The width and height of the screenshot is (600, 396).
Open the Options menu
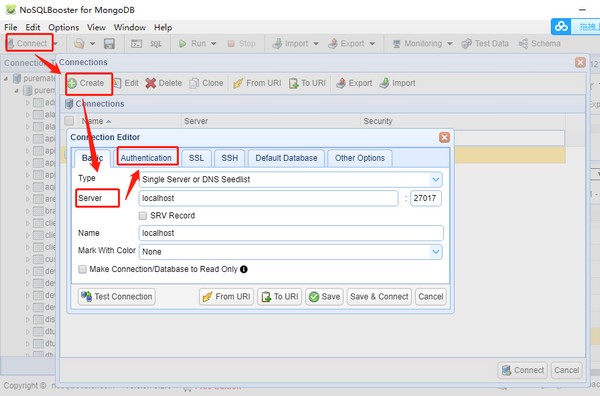pos(64,28)
